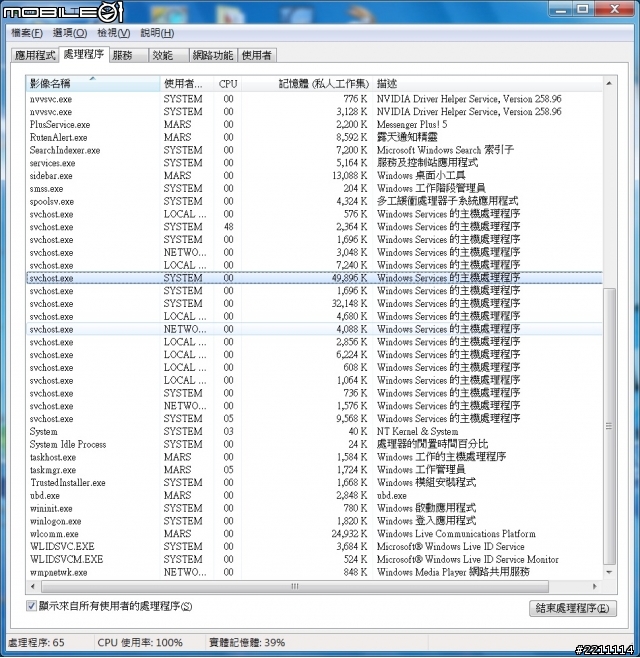Click the NT Kernel & System description
The width and height of the screenshot is (640, 658).
[x=417, y=431]
